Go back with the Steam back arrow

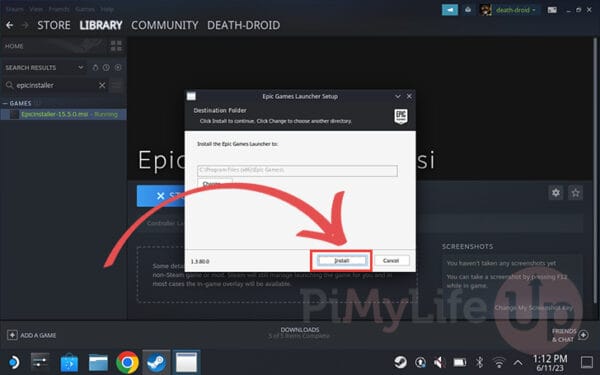pyautogui.click(x=10, y=25)
